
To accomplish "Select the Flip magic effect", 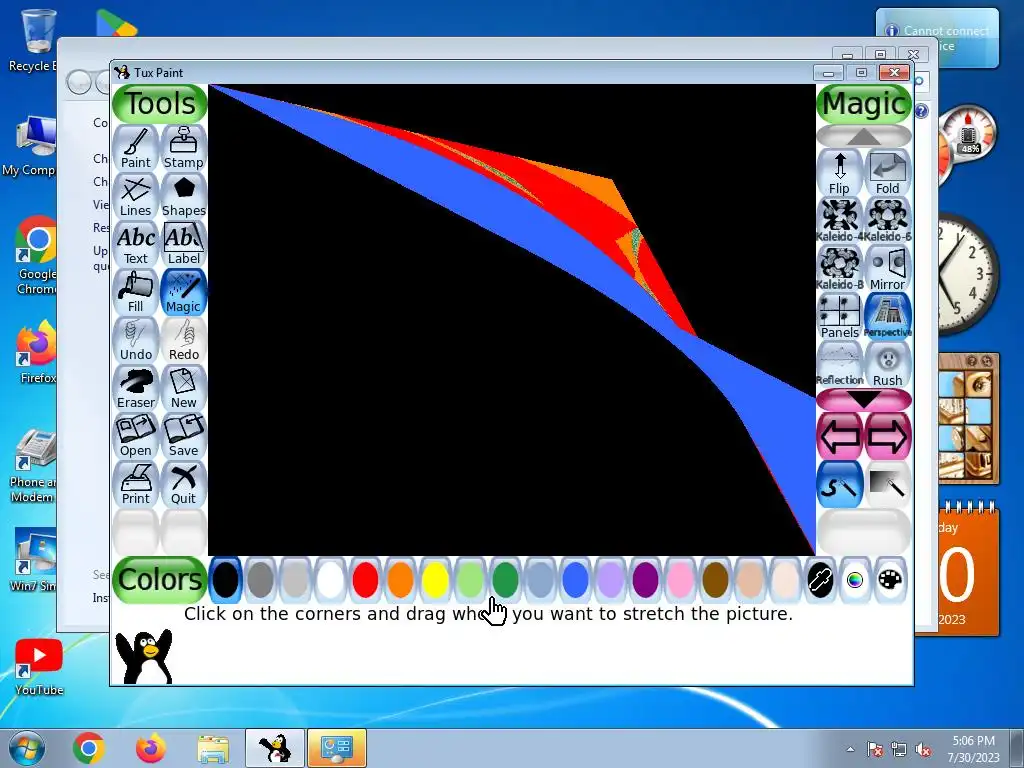I will pos(840,172).
